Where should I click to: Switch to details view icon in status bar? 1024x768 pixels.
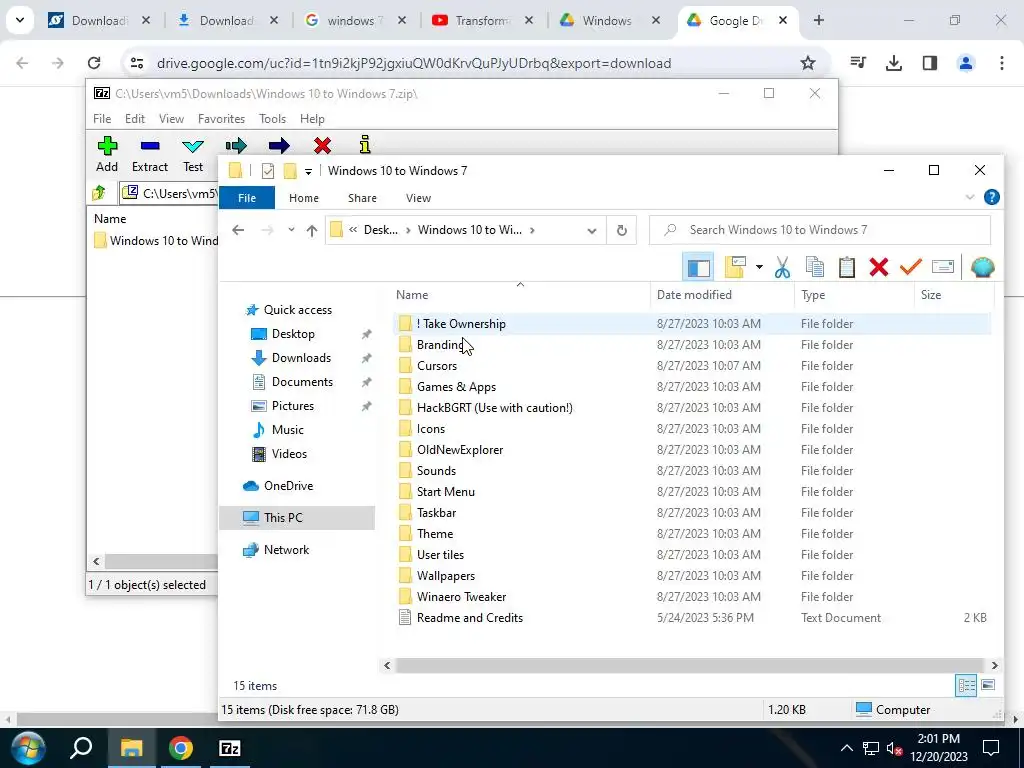(966, 685)
